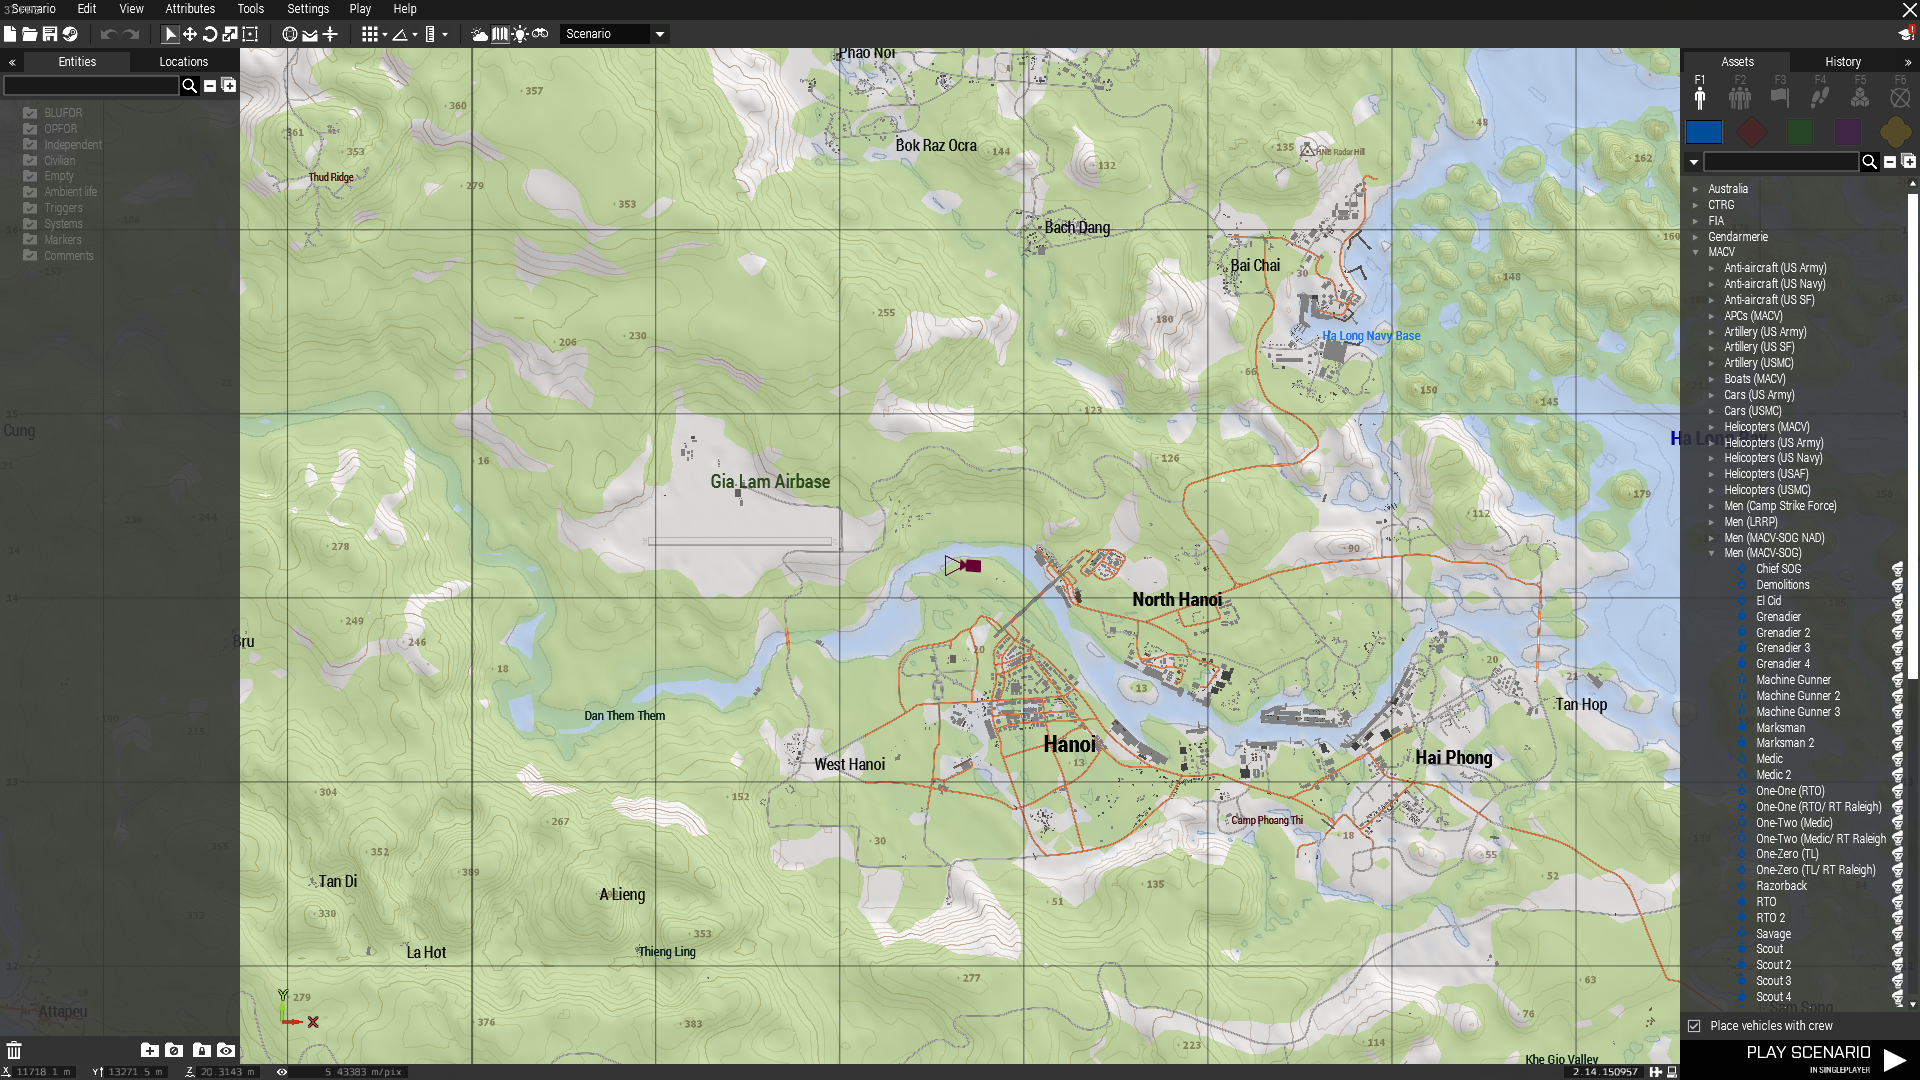1920x1080 pixels.
Task: Switch to the Locations tab
Action: [x=183, y=61]
